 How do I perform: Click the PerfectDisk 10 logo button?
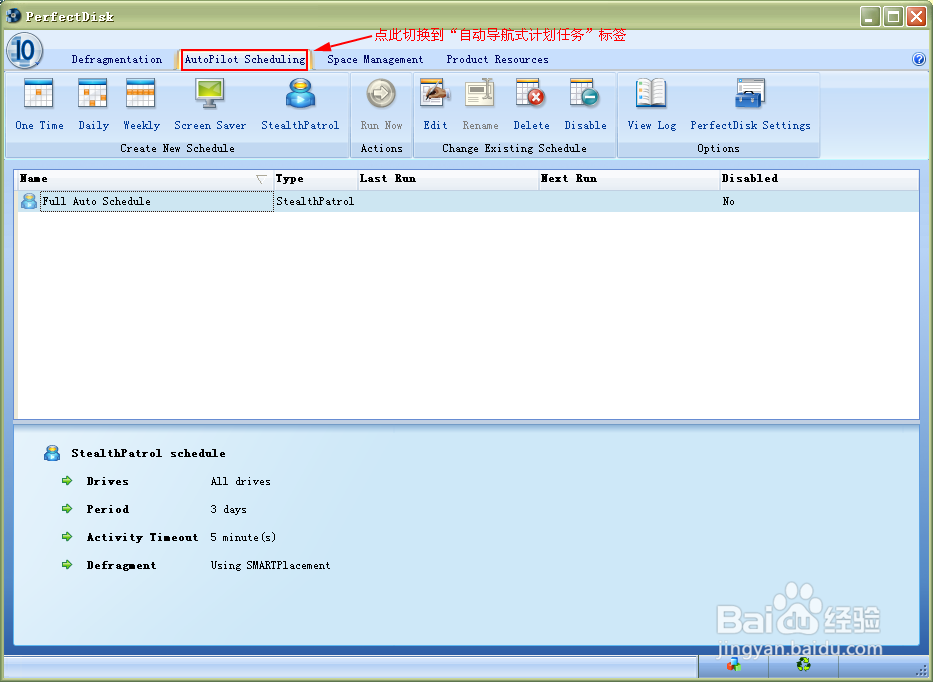tap(24, 51)
